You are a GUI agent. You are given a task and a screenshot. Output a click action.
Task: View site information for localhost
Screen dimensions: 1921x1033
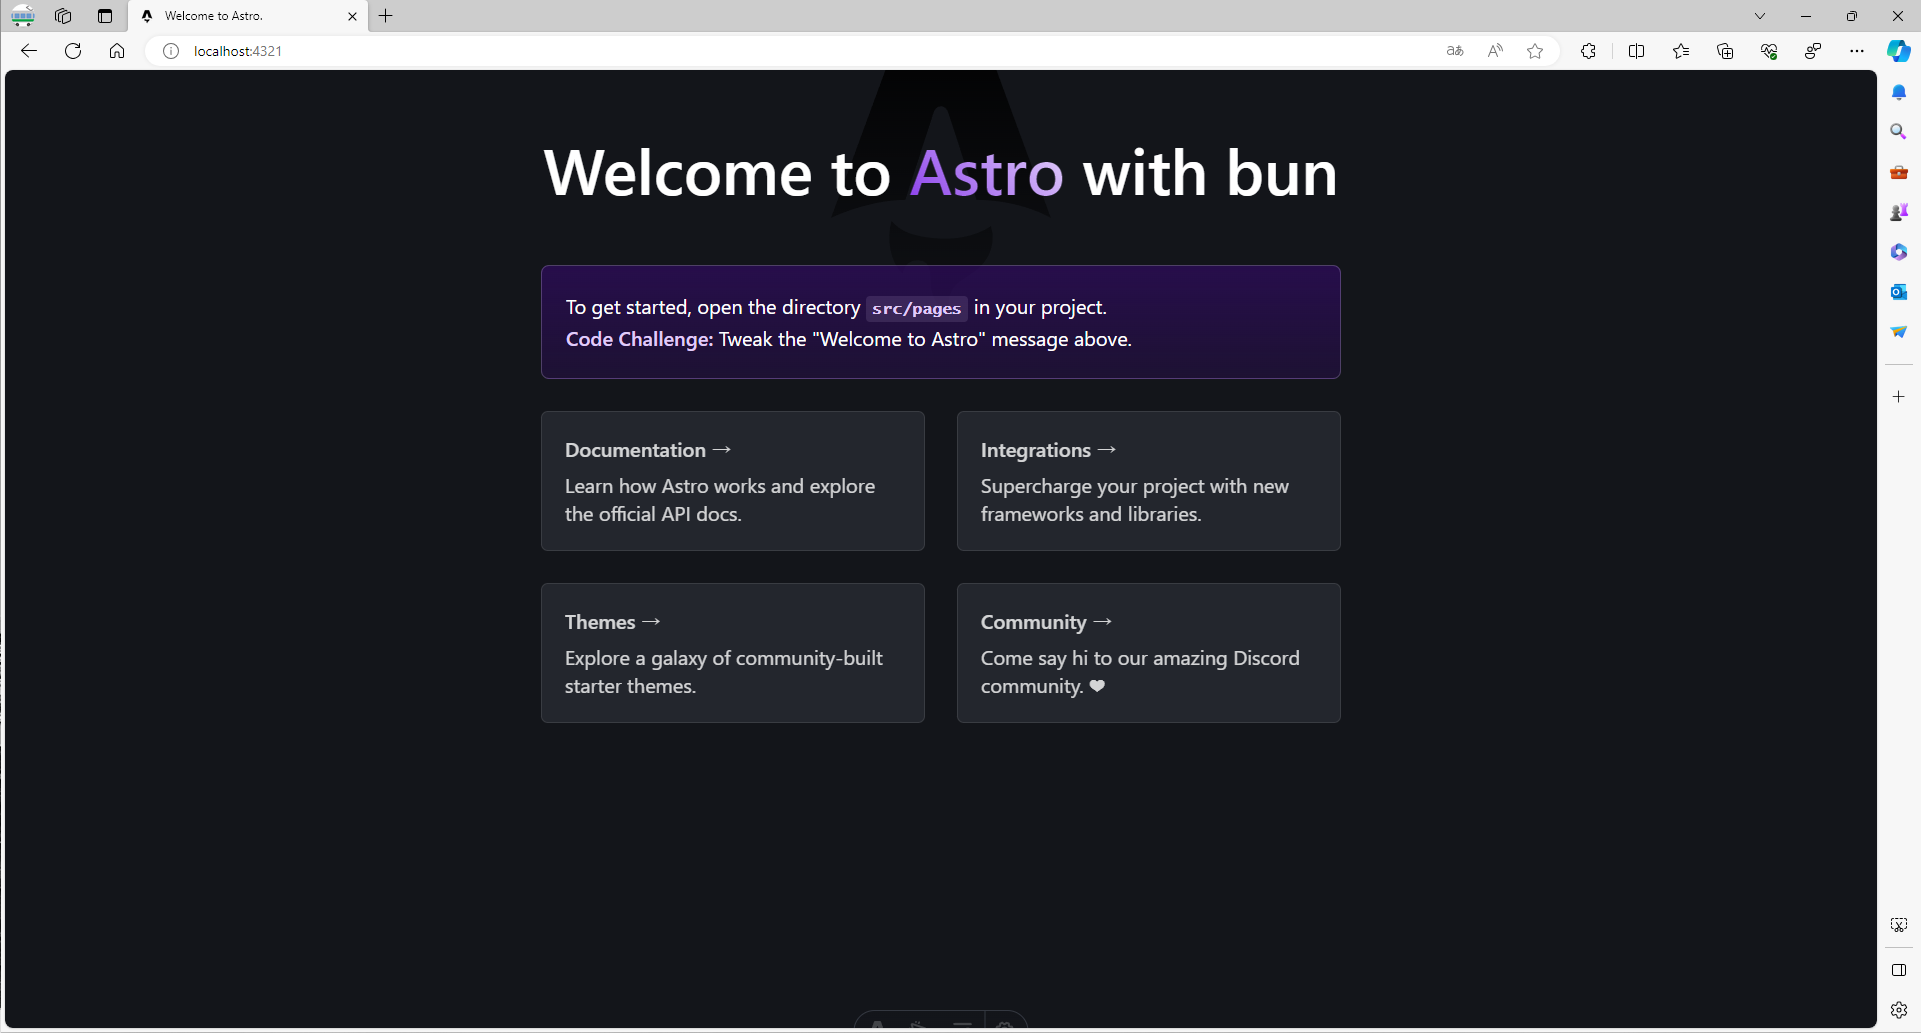tap(171, 51)
